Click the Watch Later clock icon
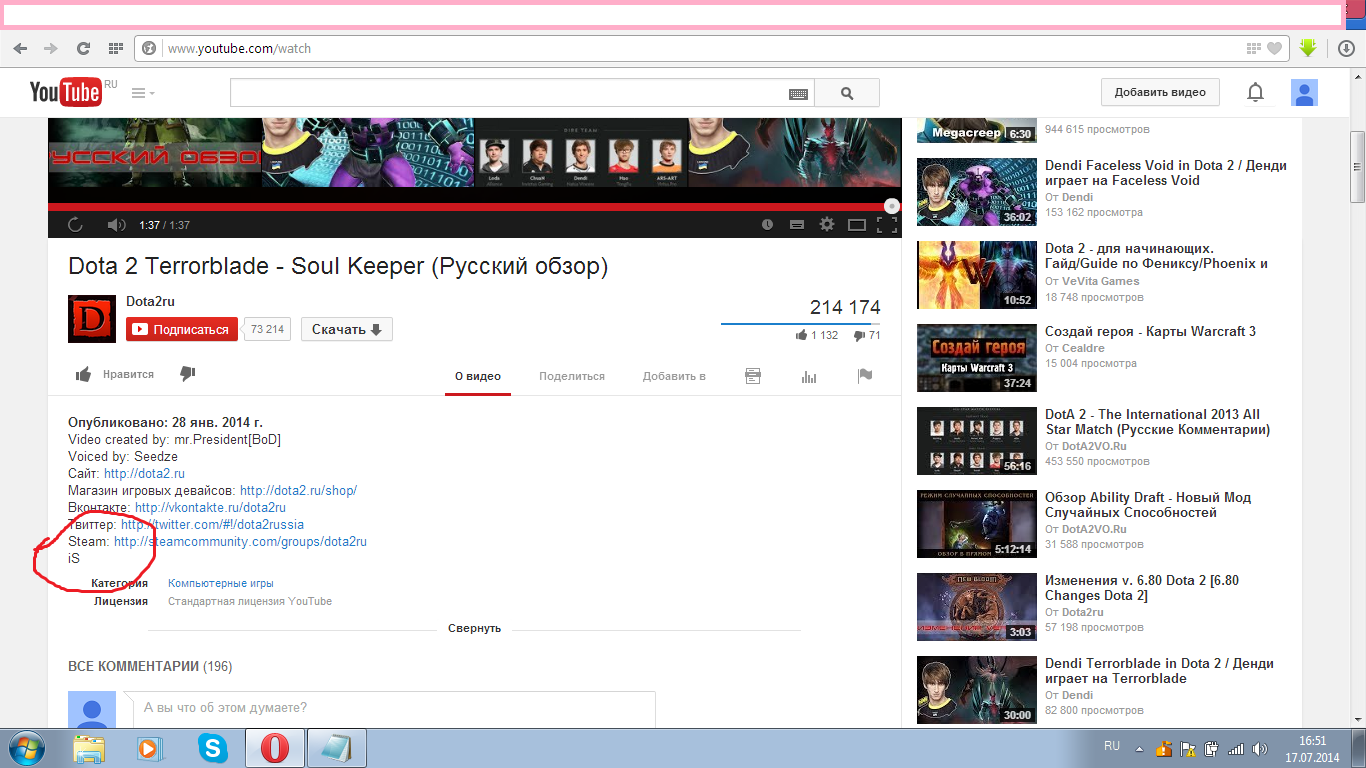The image size is (1366, 768). pyautogui.click(x=767, y=225)
